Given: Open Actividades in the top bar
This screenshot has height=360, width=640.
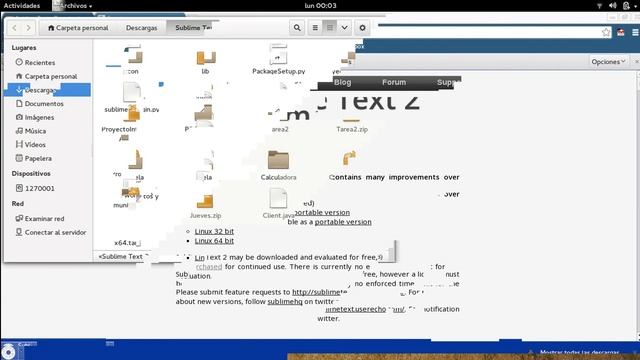Looking at the screenshot, I should [x=22, y=6].
